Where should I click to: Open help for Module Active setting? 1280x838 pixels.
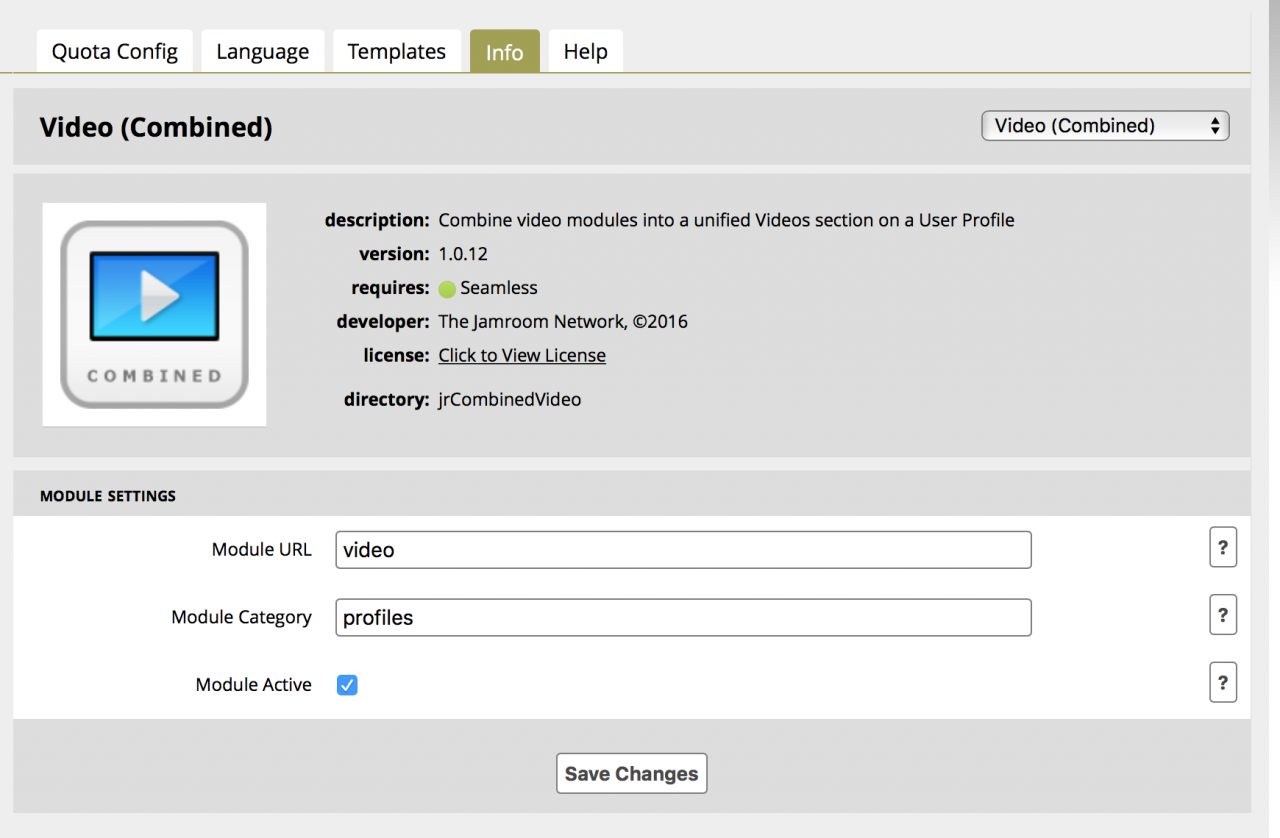coord(1222,683)
